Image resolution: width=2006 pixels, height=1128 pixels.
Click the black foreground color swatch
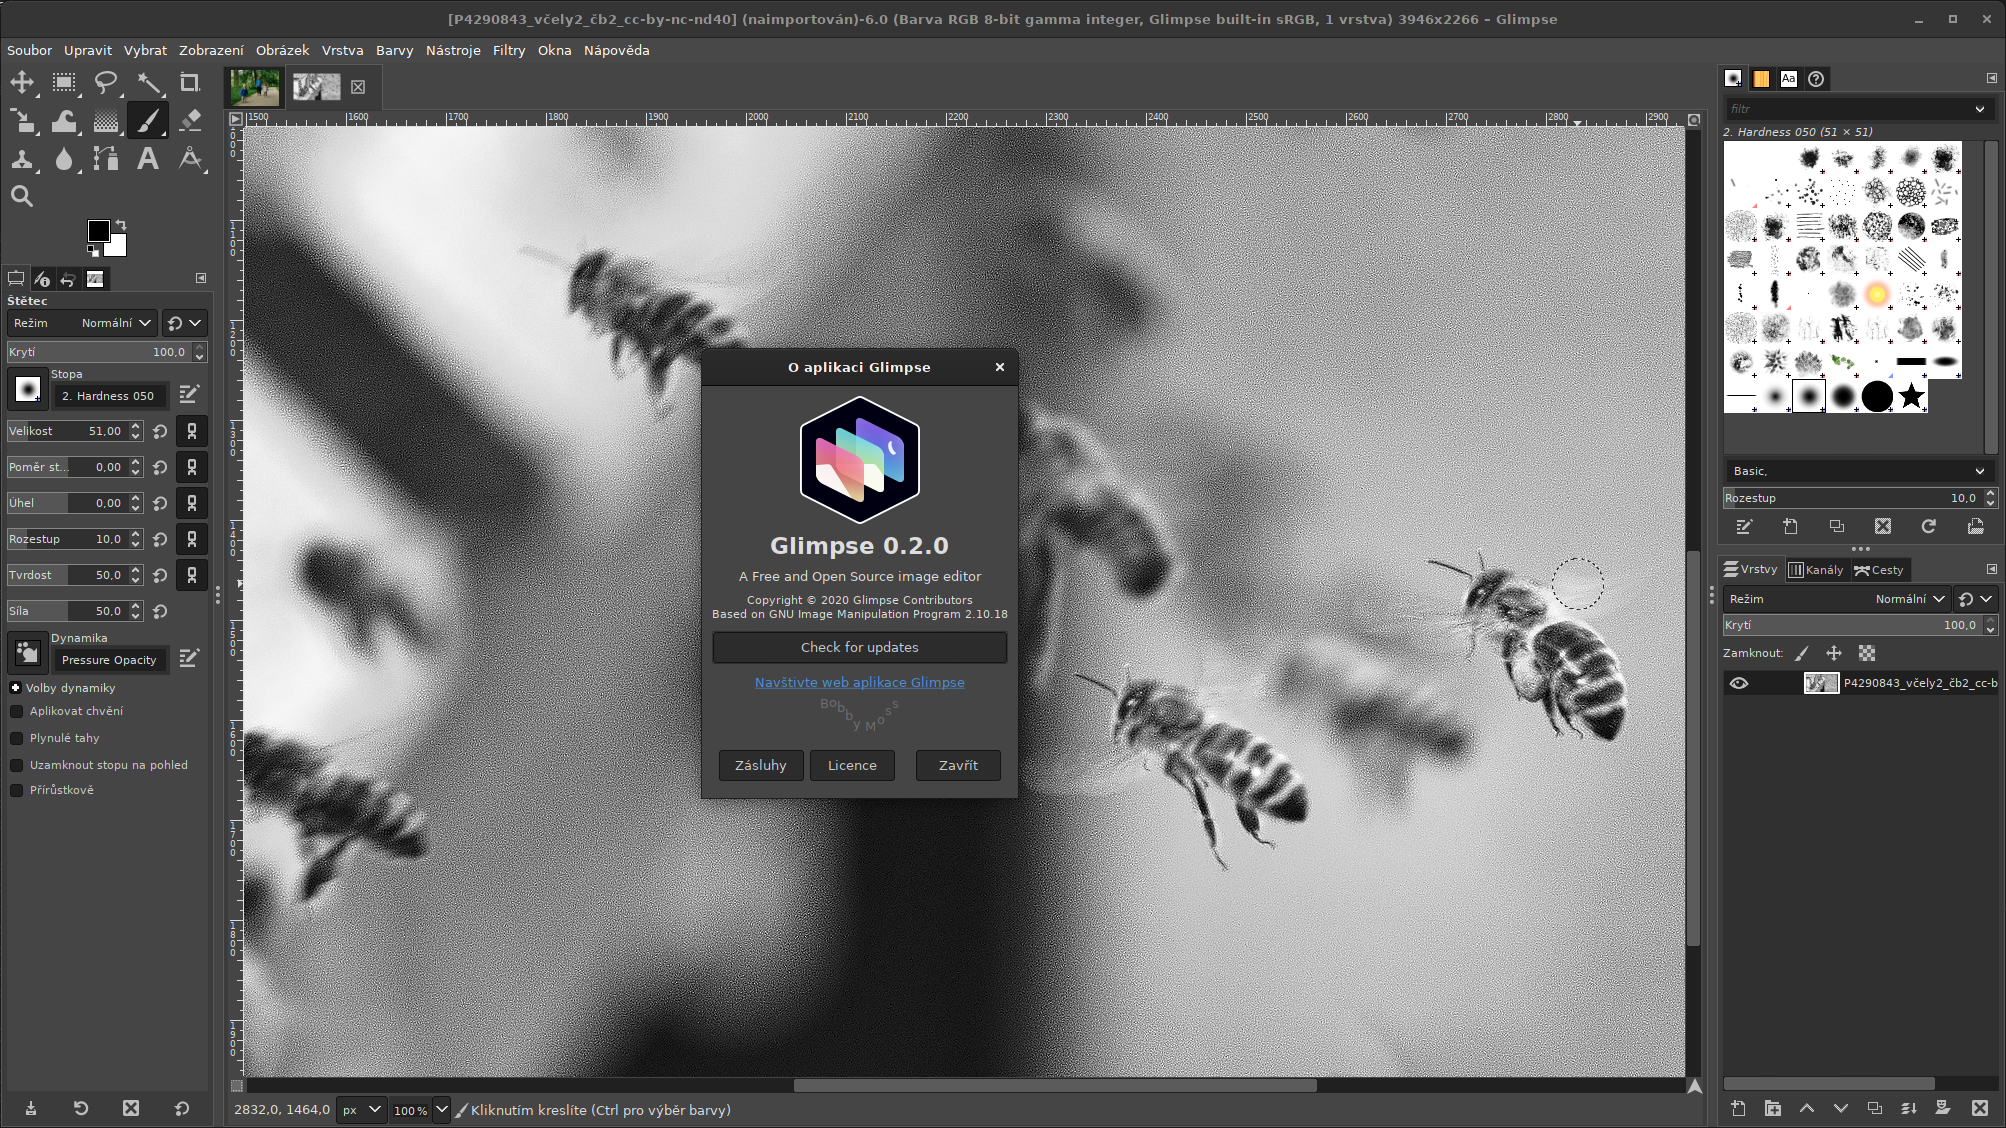pos(97,230)
